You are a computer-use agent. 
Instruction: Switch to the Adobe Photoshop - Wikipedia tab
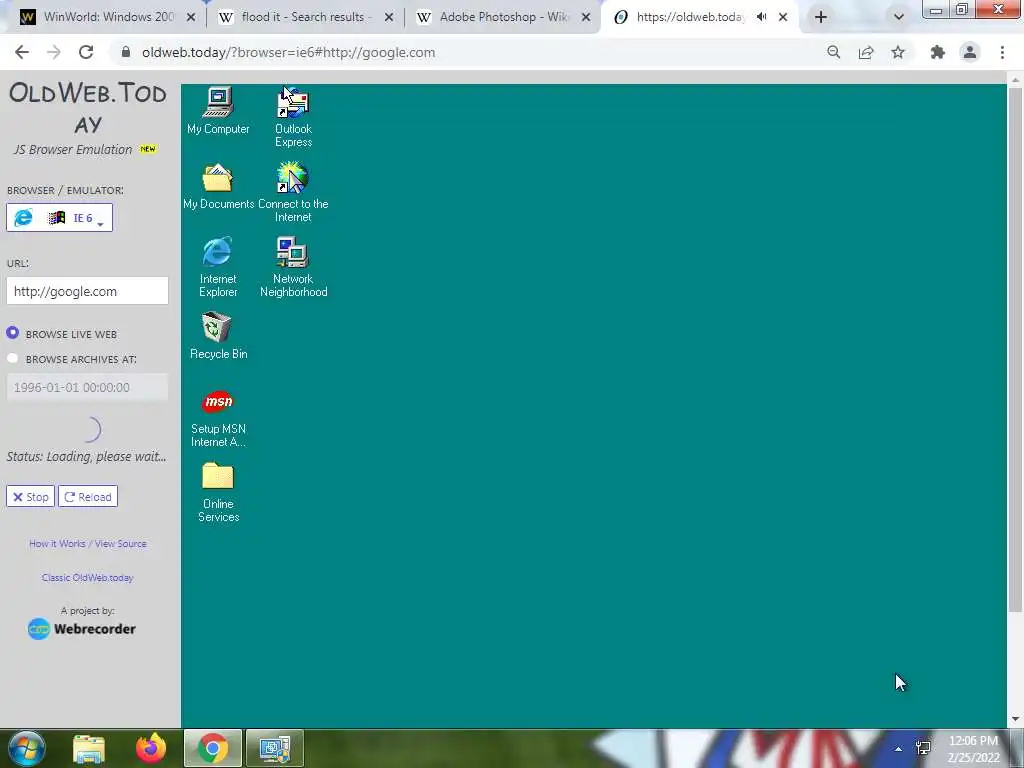pyautogui.click(x=504, y=17)
